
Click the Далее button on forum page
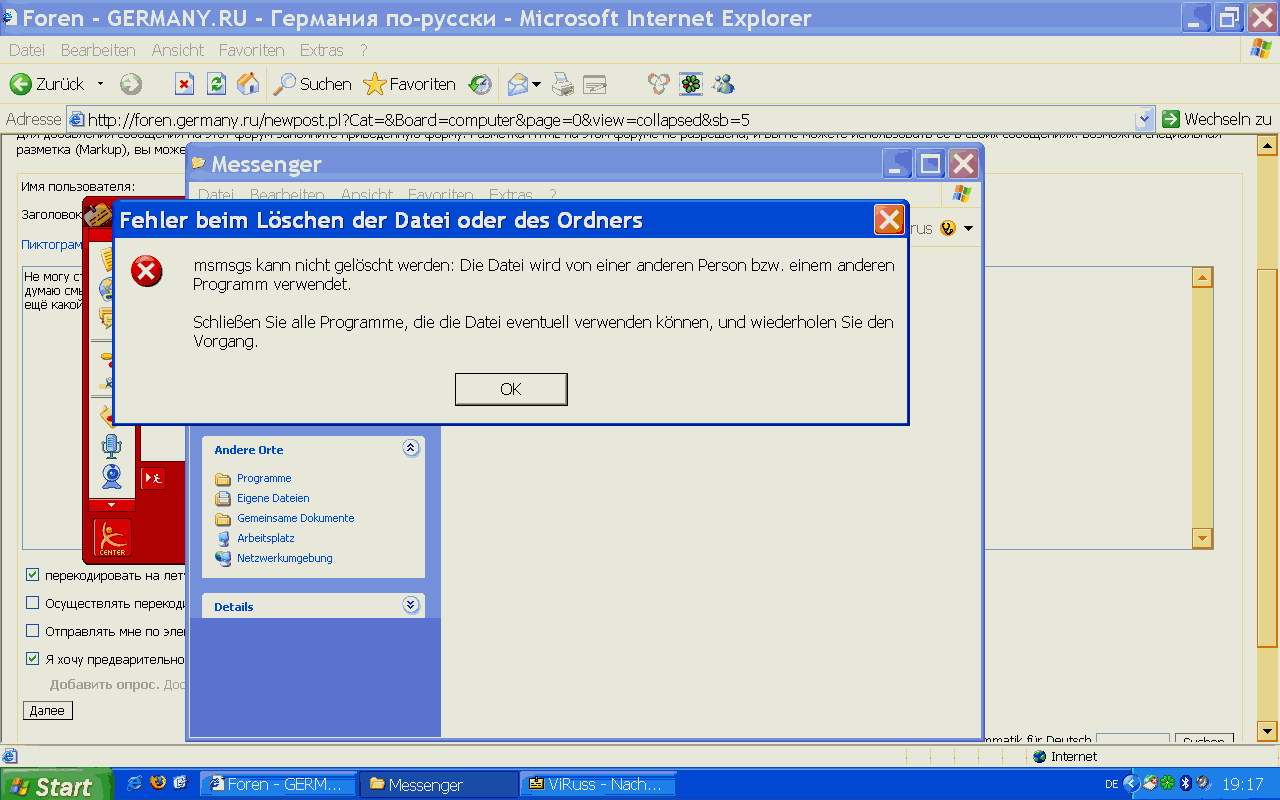(47, 711)
